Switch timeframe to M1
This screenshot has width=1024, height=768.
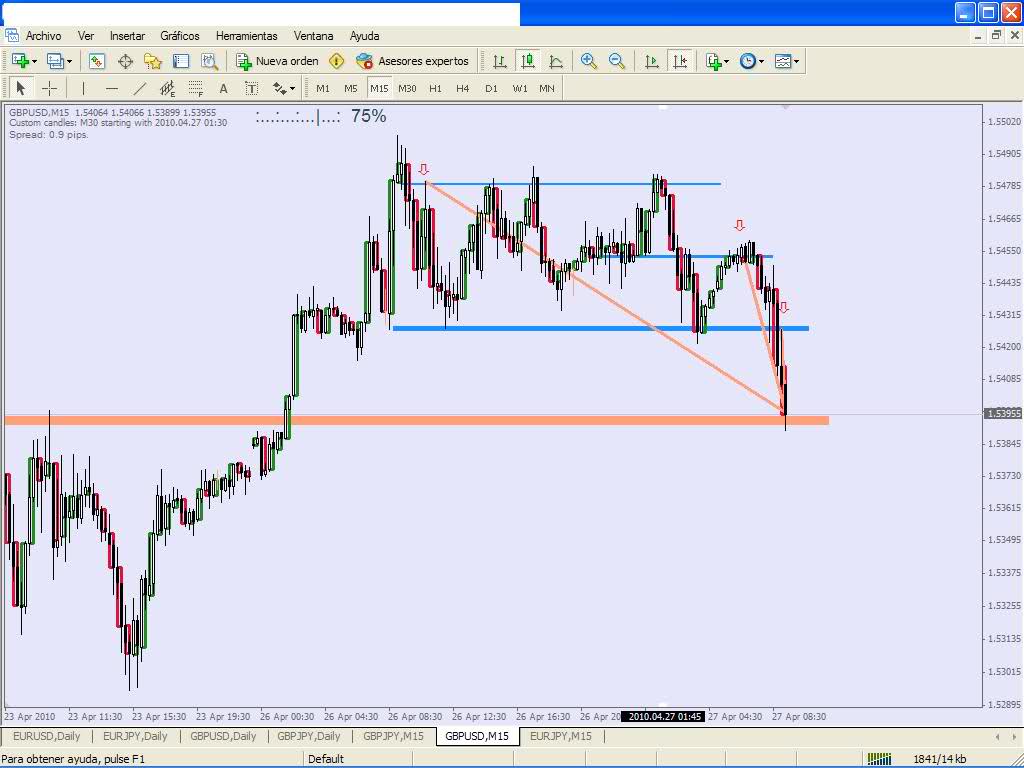(x=323, y=88)
